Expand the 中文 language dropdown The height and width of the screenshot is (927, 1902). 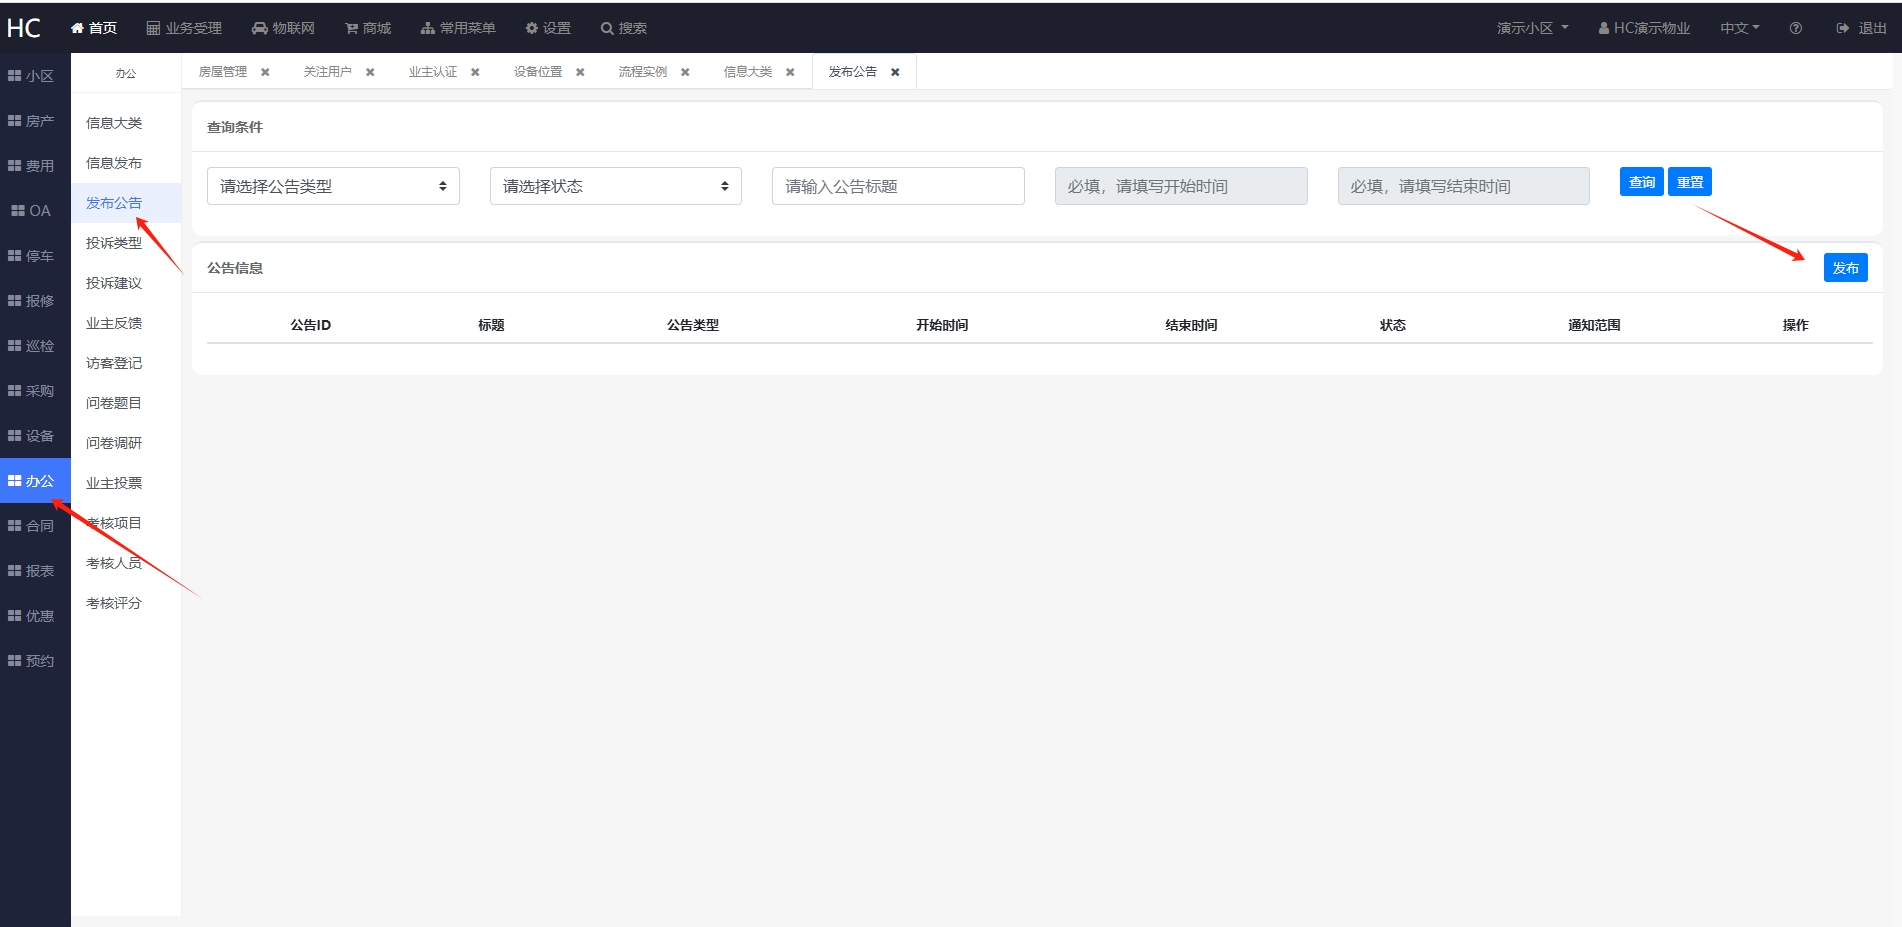(1739, 28)
